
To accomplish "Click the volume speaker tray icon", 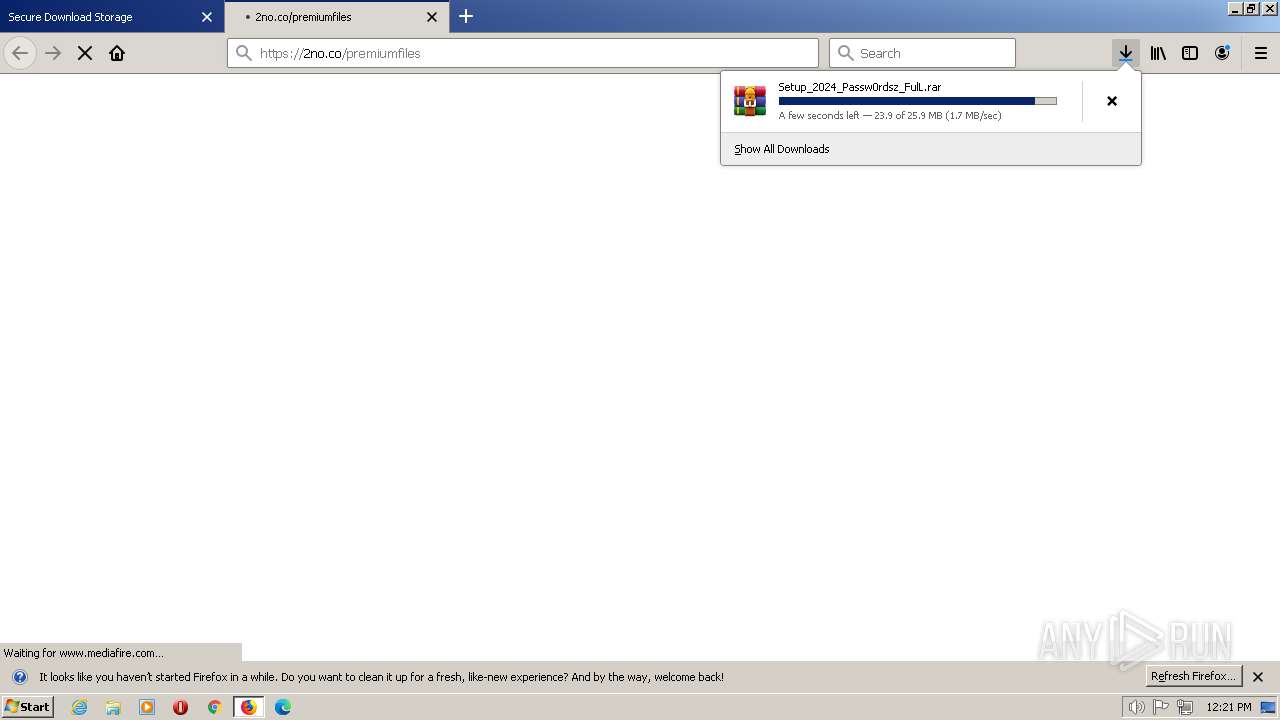I will click(x=1137, y=707).
